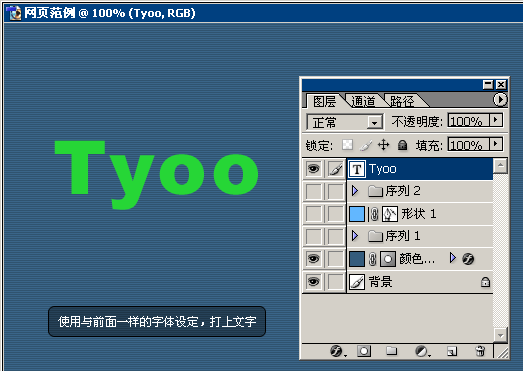The height and width of the screenshot is (371, 523).
Task: Click the layer list scroll down arrow
Action: 500,335
